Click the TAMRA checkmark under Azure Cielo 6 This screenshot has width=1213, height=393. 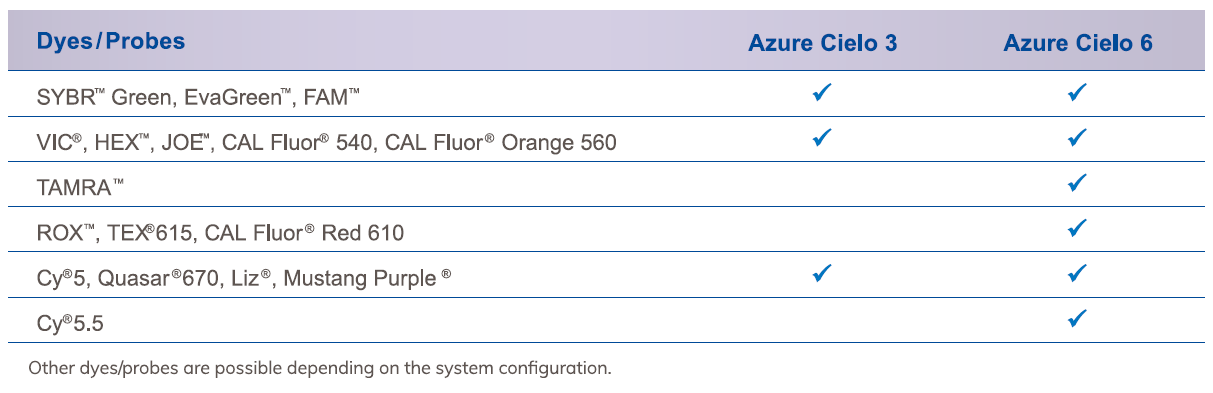[1077, 183]
